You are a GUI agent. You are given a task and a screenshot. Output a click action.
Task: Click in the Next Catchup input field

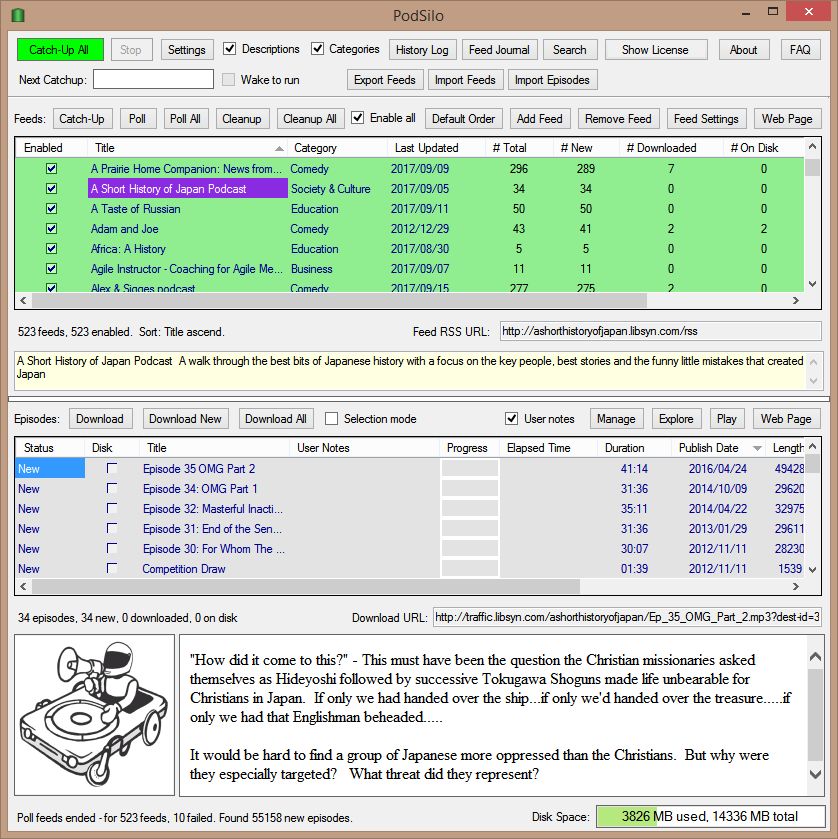(x=153, y=79)
